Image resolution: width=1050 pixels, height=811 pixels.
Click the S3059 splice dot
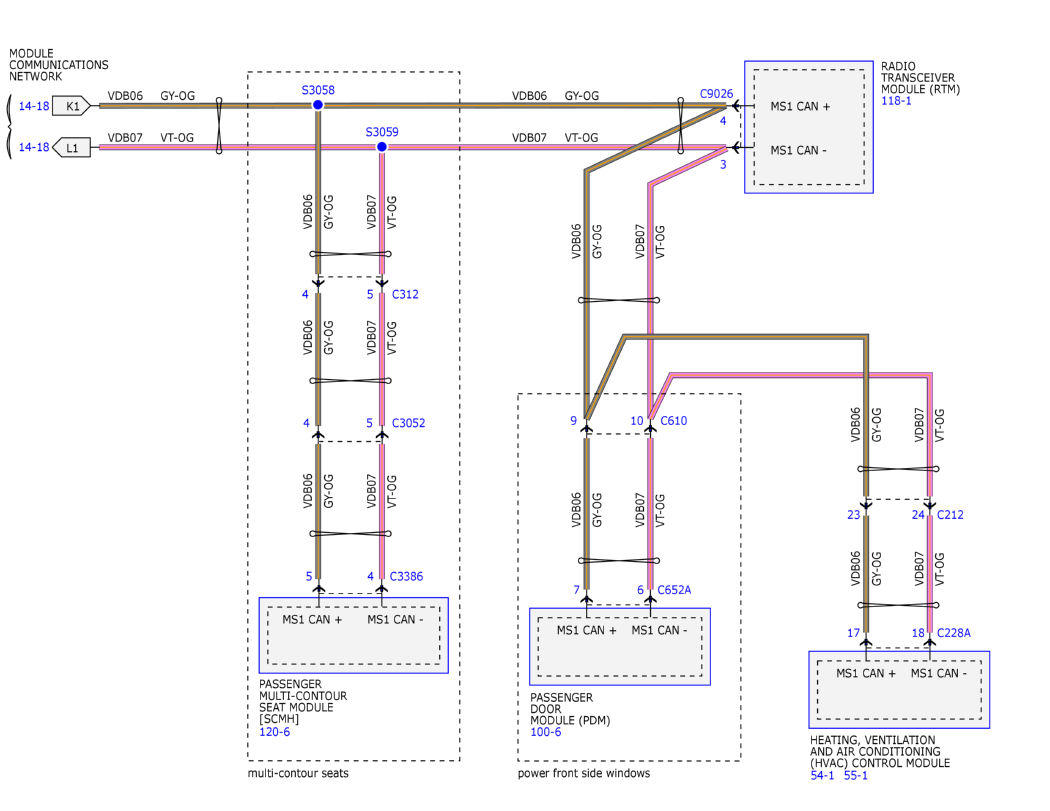381,147
